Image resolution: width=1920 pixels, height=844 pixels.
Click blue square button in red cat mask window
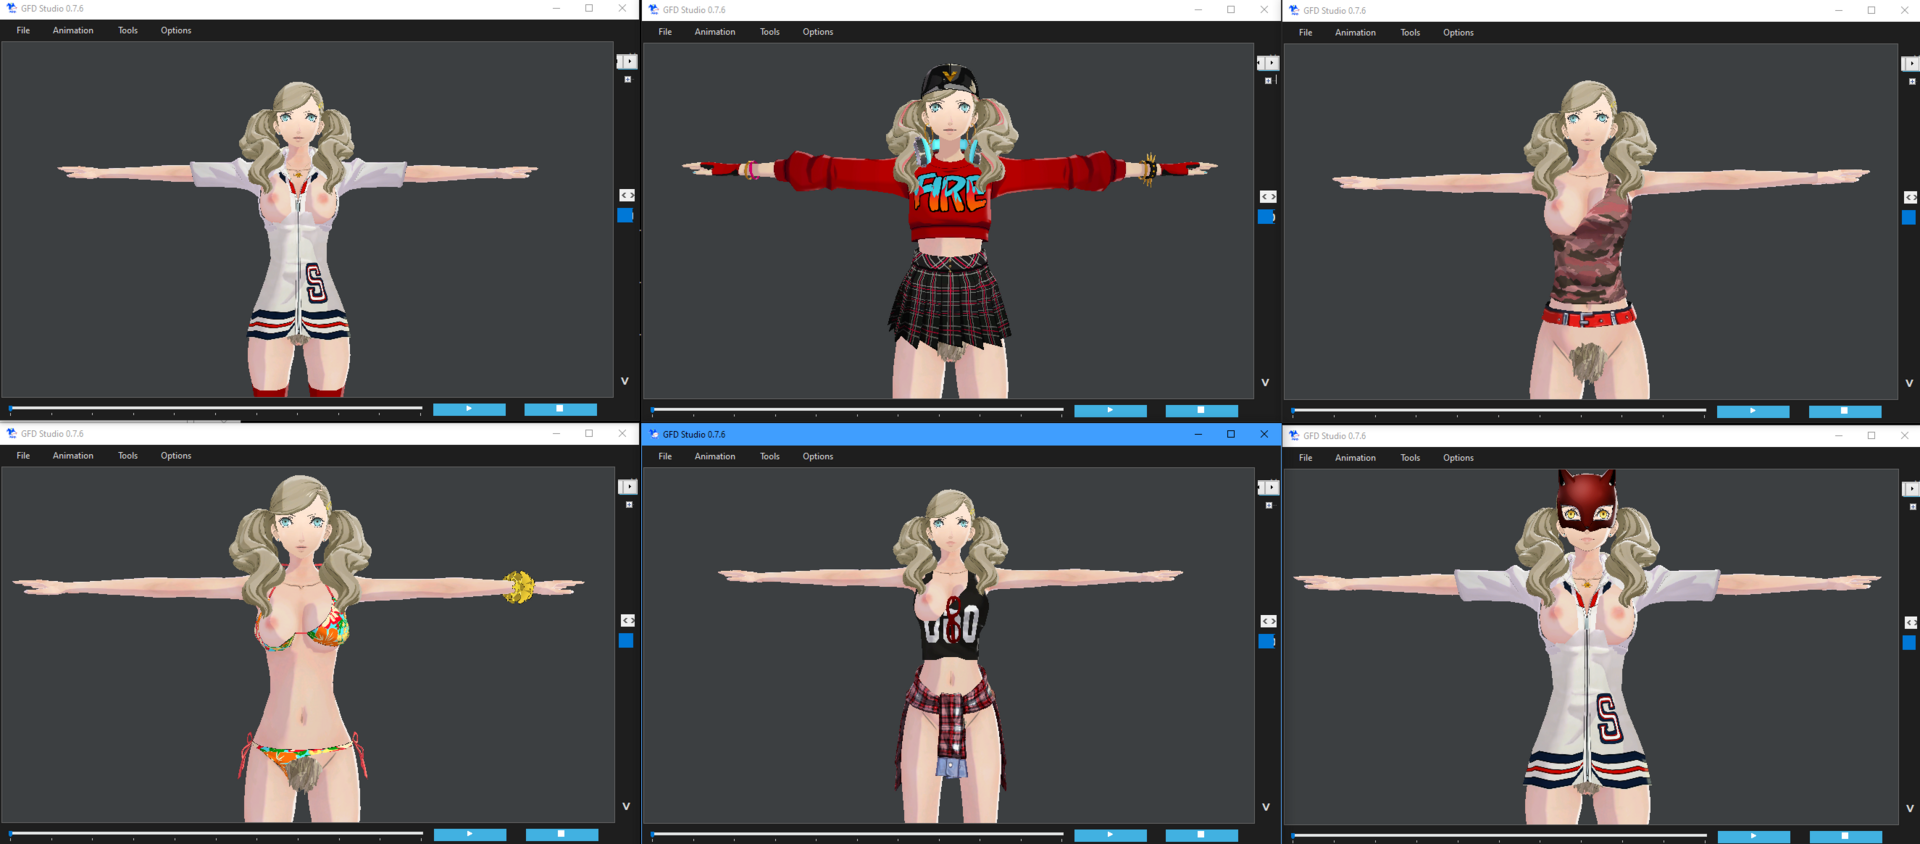pyautogui.click(x=1909, y=643)
